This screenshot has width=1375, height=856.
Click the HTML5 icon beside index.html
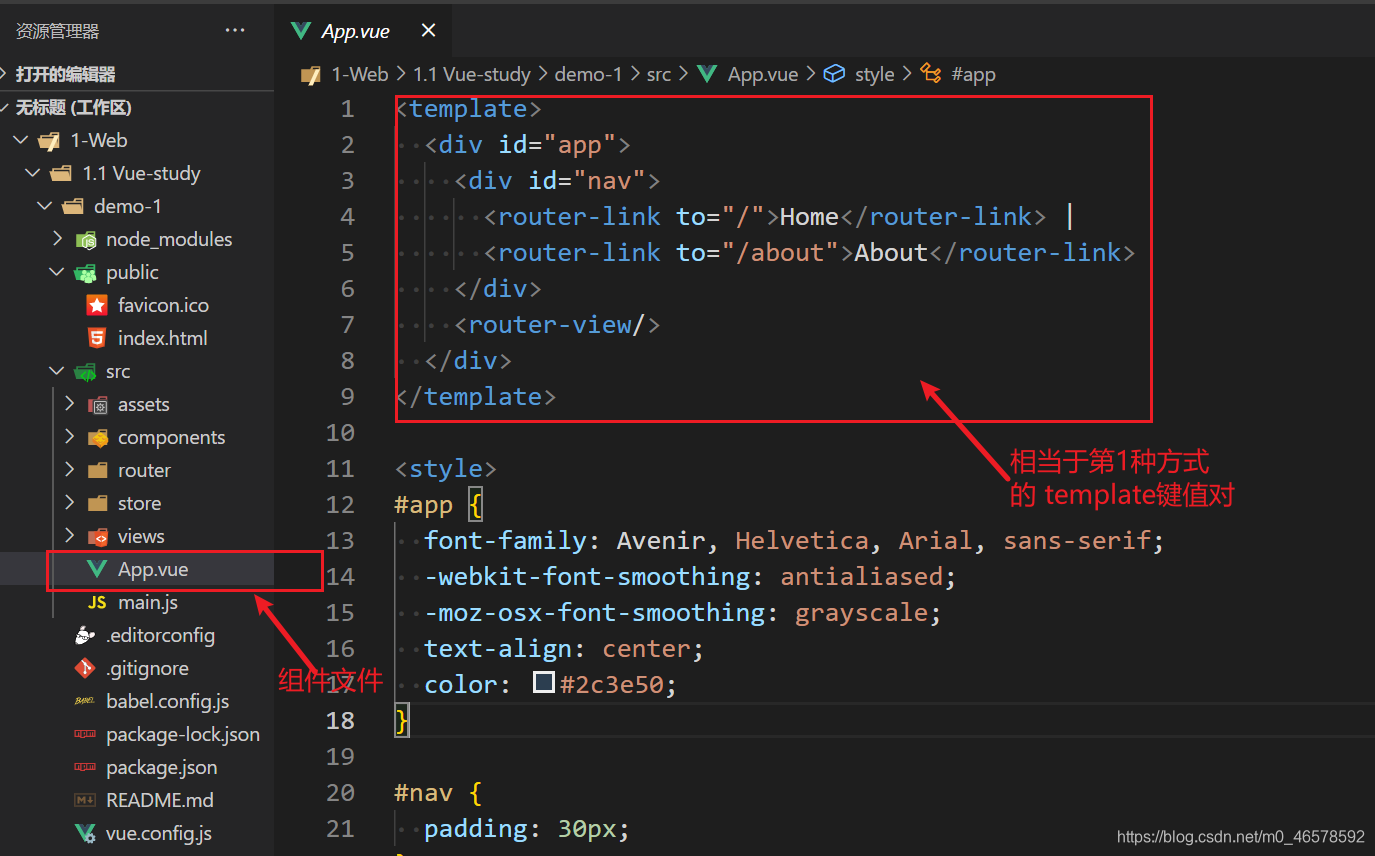97,338
